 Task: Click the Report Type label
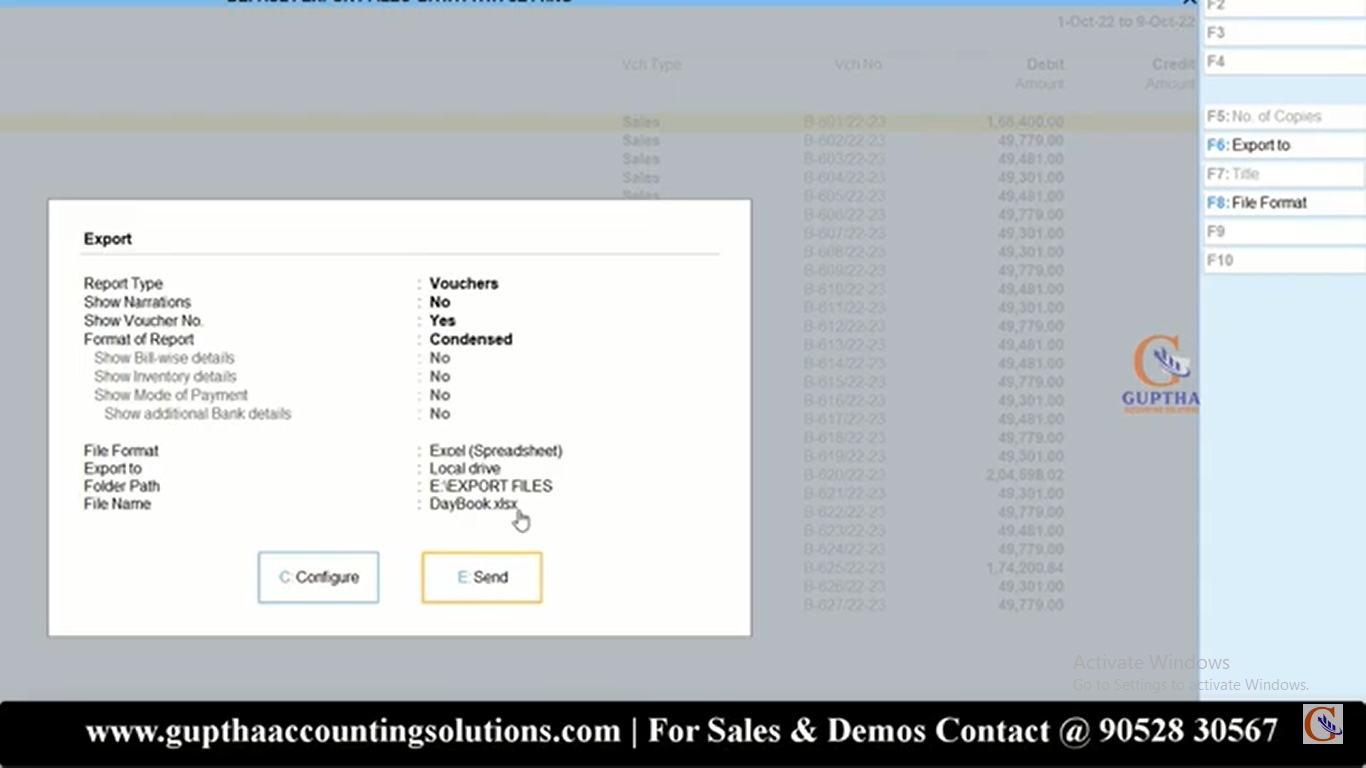point(123,284)
